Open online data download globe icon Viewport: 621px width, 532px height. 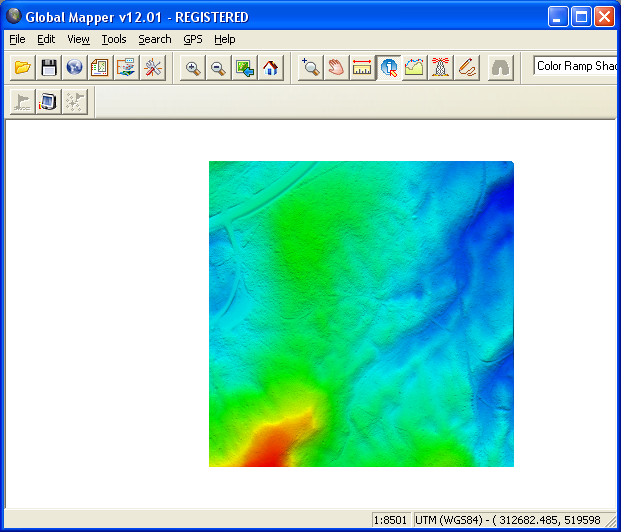[x=74, y=68]
